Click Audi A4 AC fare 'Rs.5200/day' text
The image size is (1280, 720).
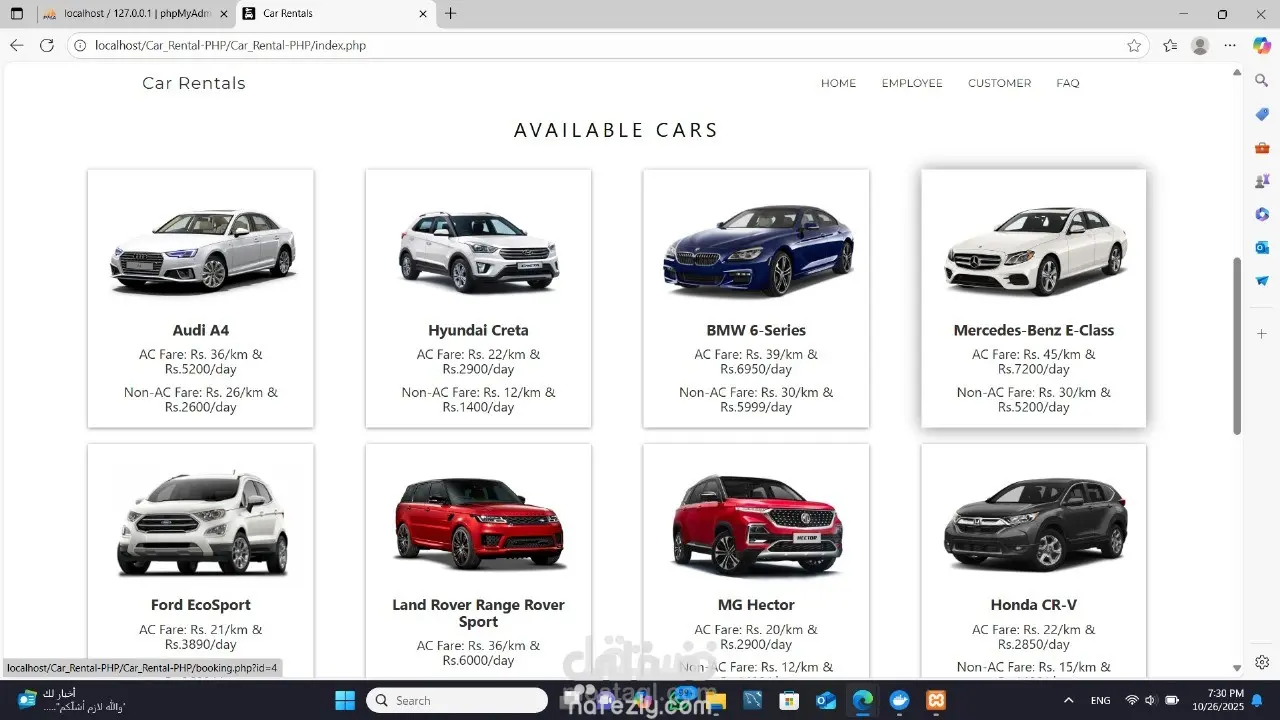coord(201,369)
